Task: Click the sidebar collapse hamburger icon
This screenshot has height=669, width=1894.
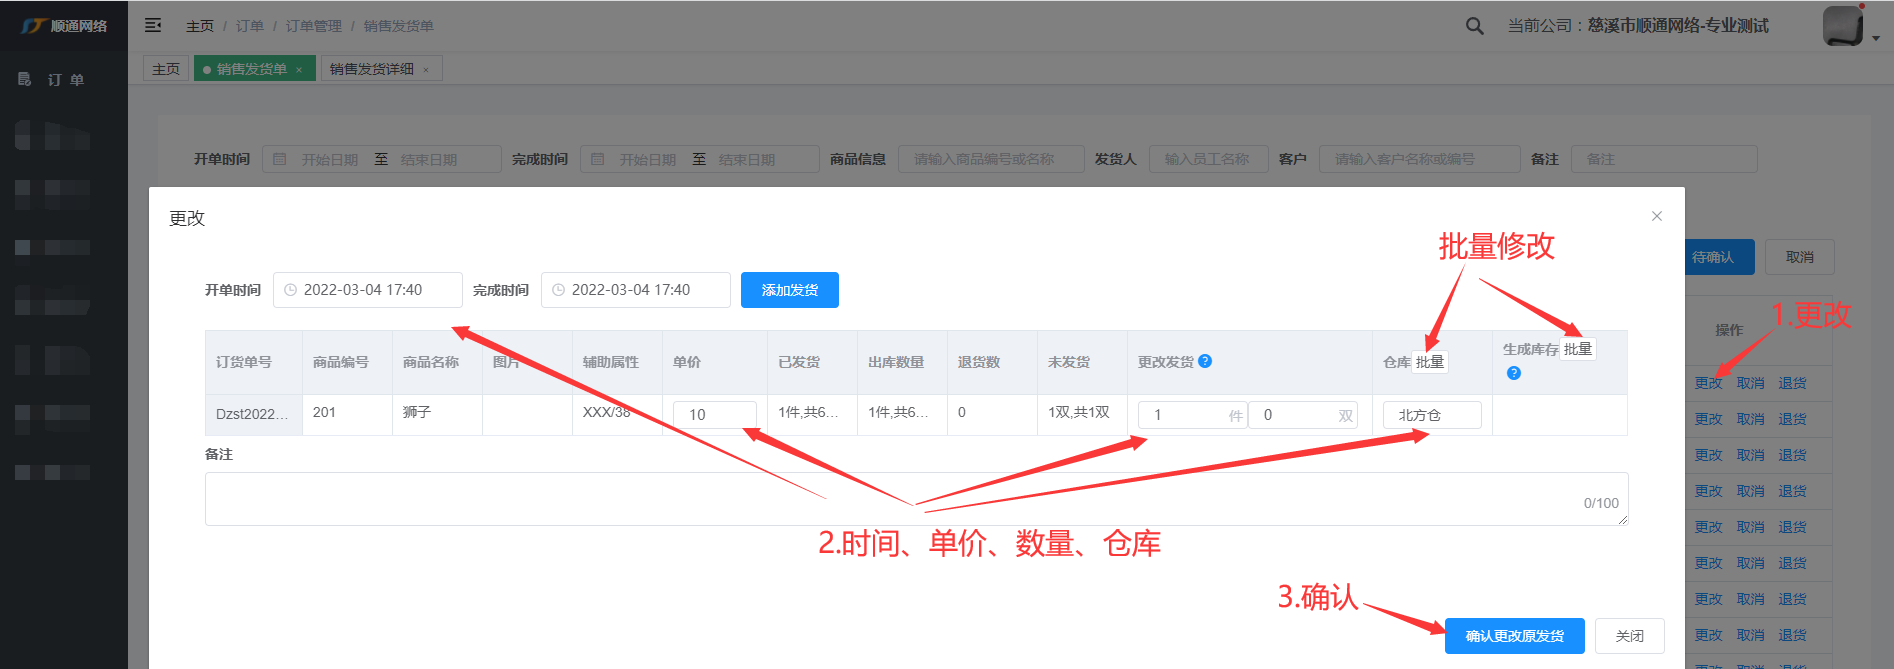Action: click(153, 25)
